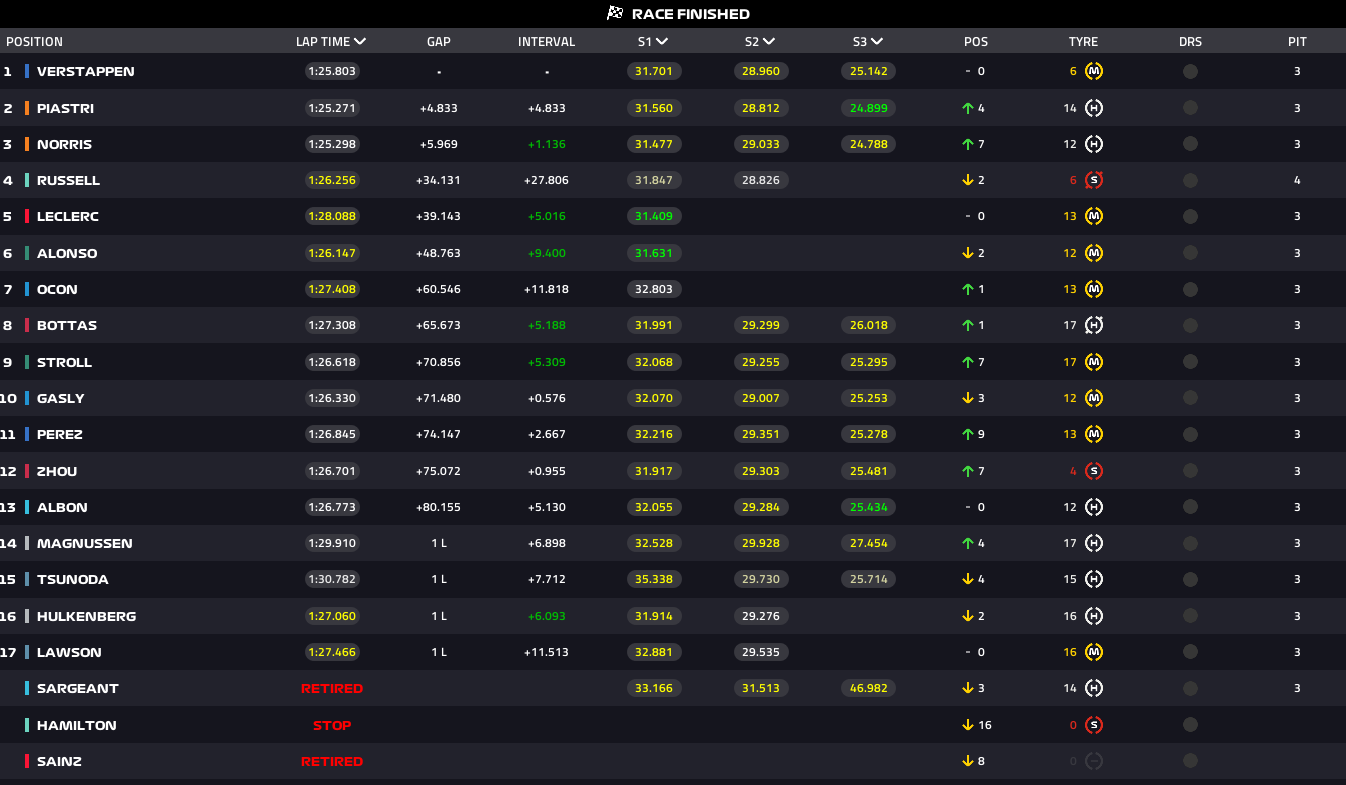
Task: Click Hamilton's position loss arrow
Action: [x=968, y=725]
